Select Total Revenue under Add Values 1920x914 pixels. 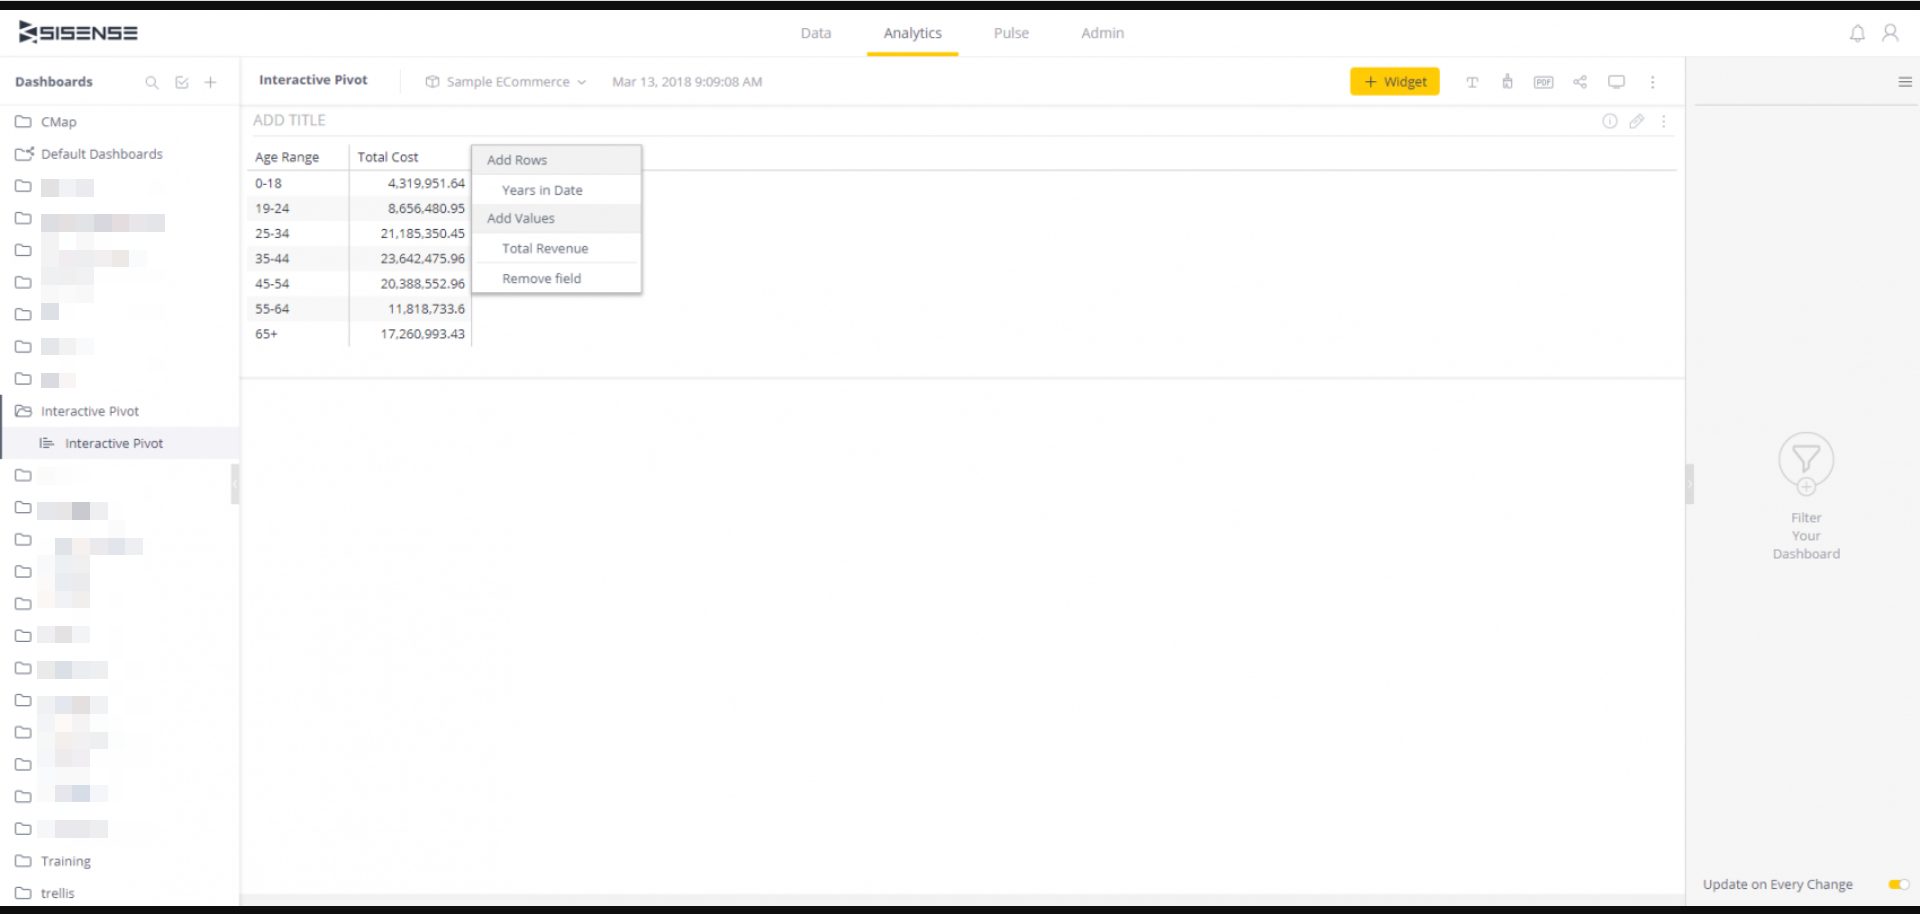click(x=545, y=248)
